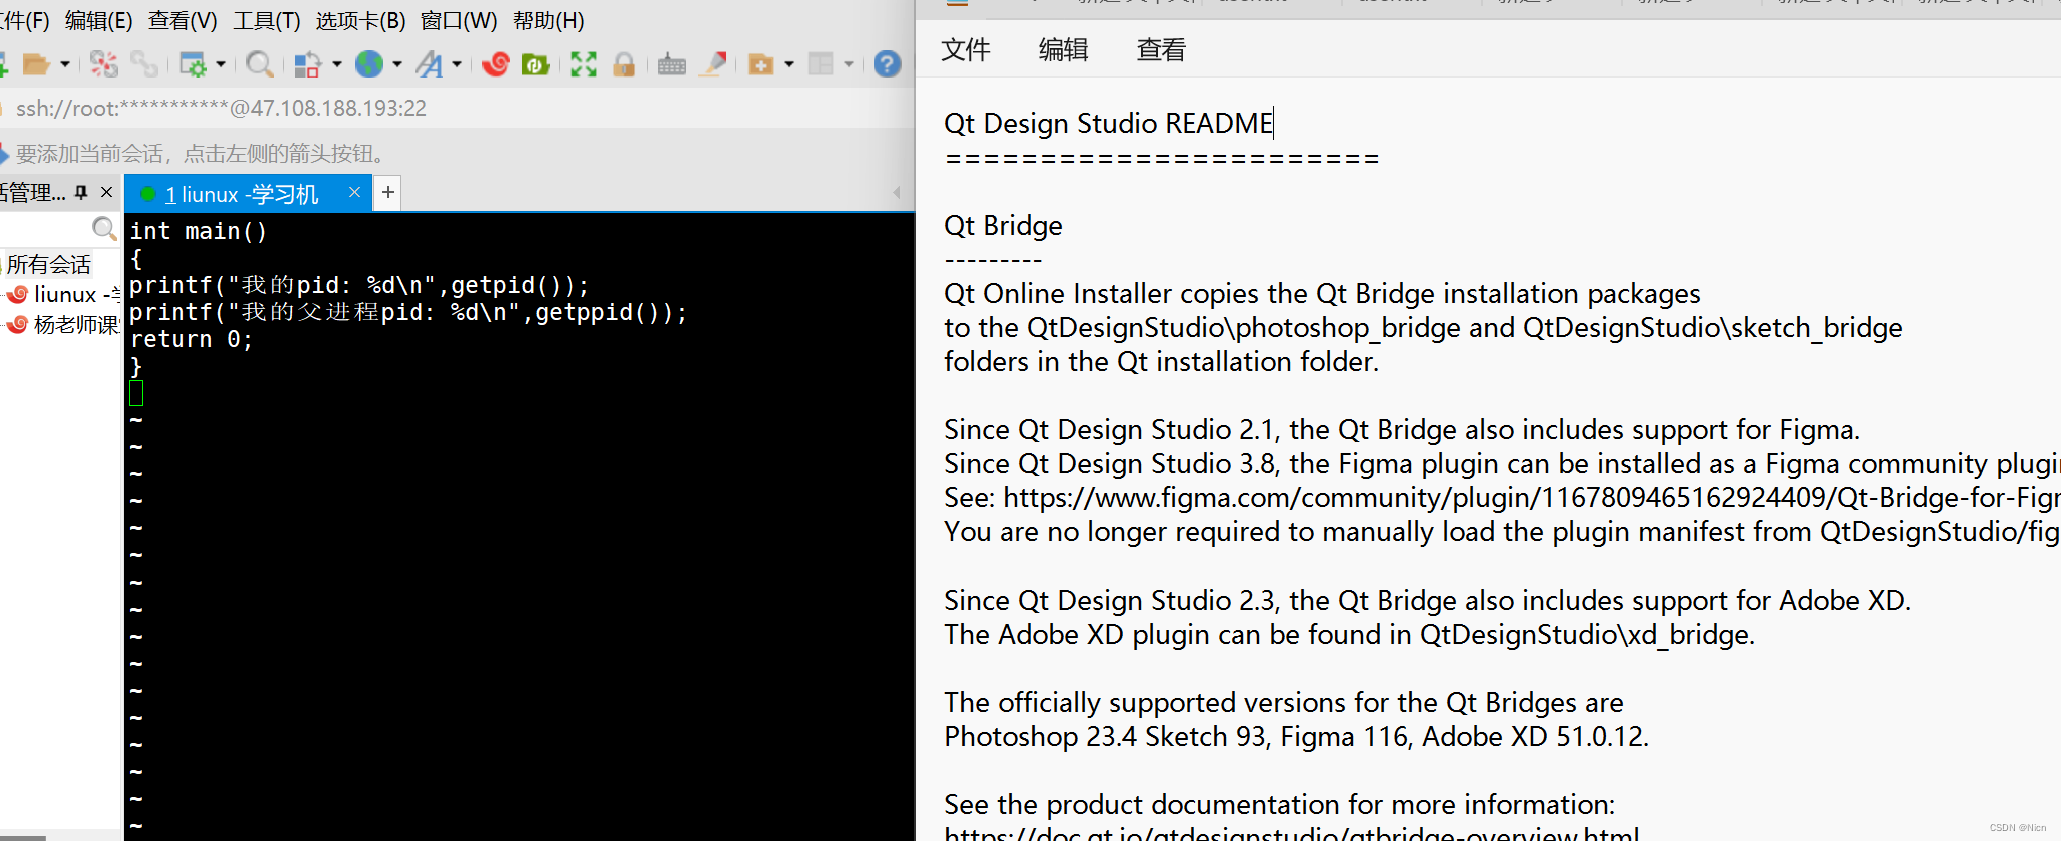Expand the layout panes dropdown arrow

pos(849,64)
